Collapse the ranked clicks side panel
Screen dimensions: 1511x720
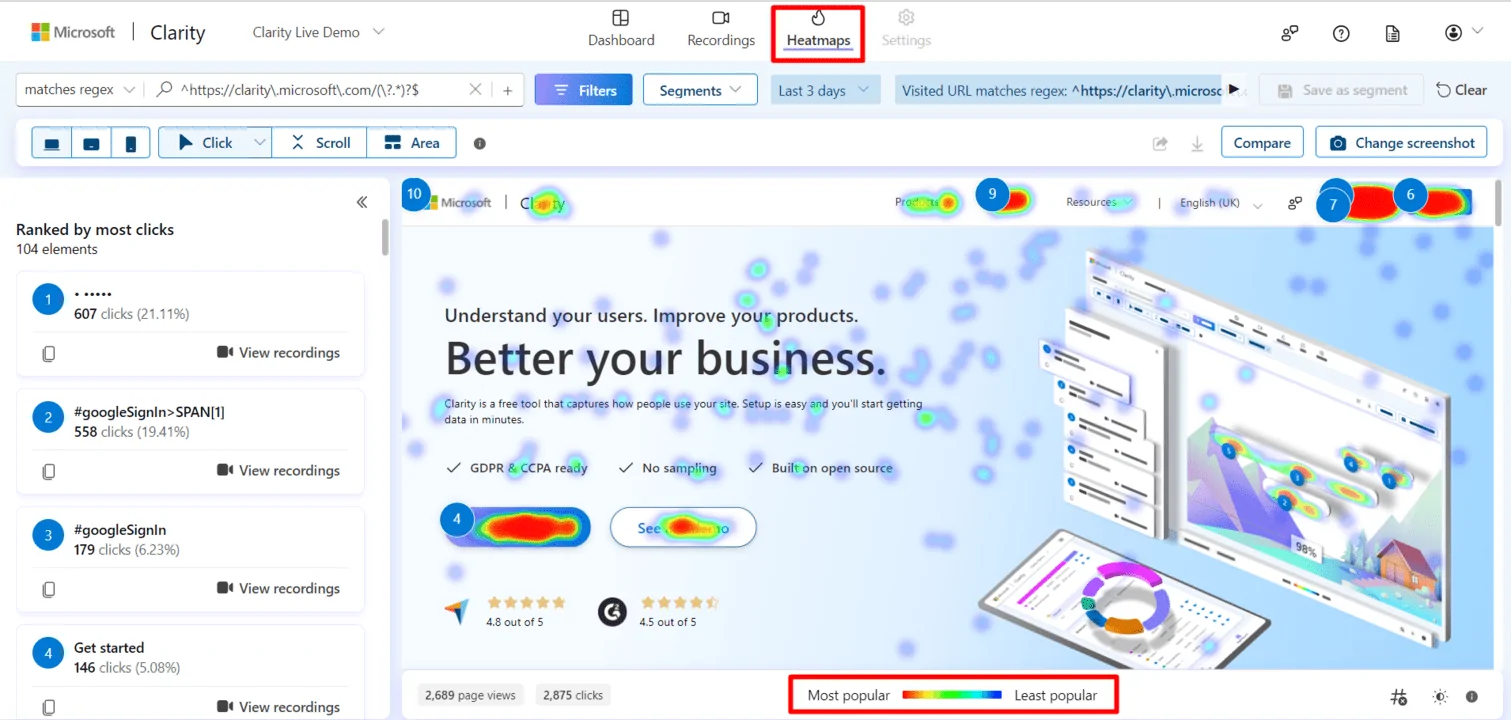[362, 202]
